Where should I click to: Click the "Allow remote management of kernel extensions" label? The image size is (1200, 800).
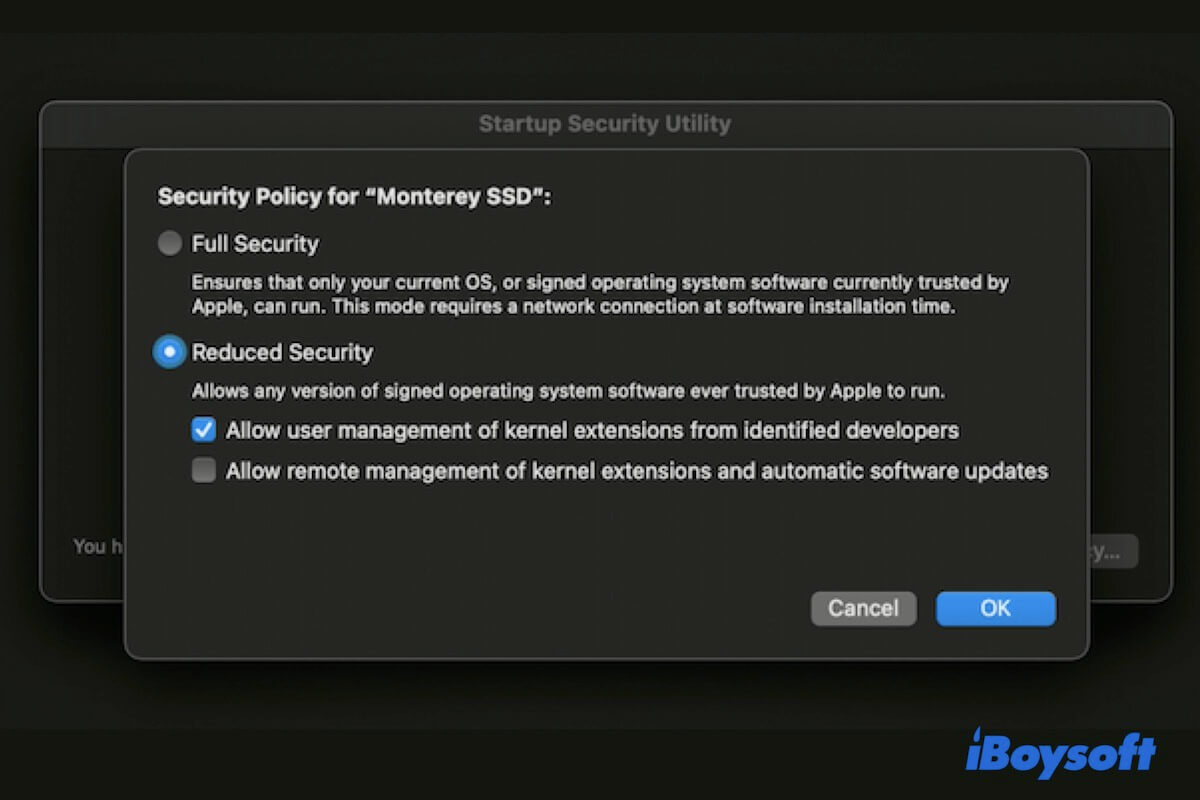point(636,471)
